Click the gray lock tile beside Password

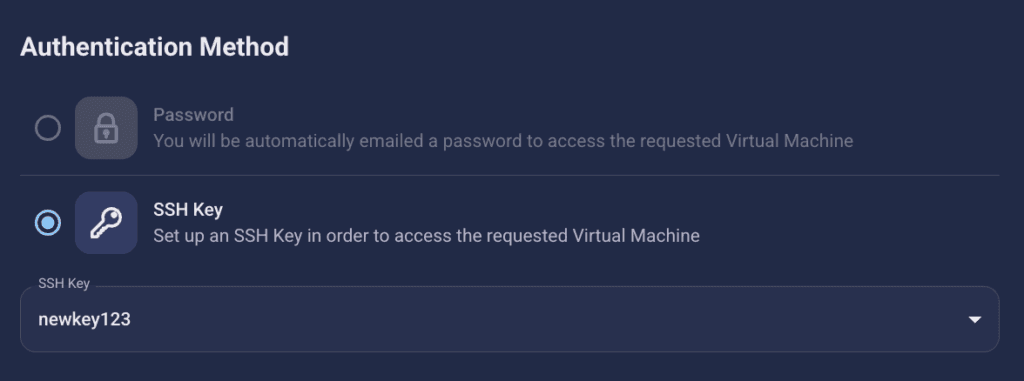(x=106, y=128)
